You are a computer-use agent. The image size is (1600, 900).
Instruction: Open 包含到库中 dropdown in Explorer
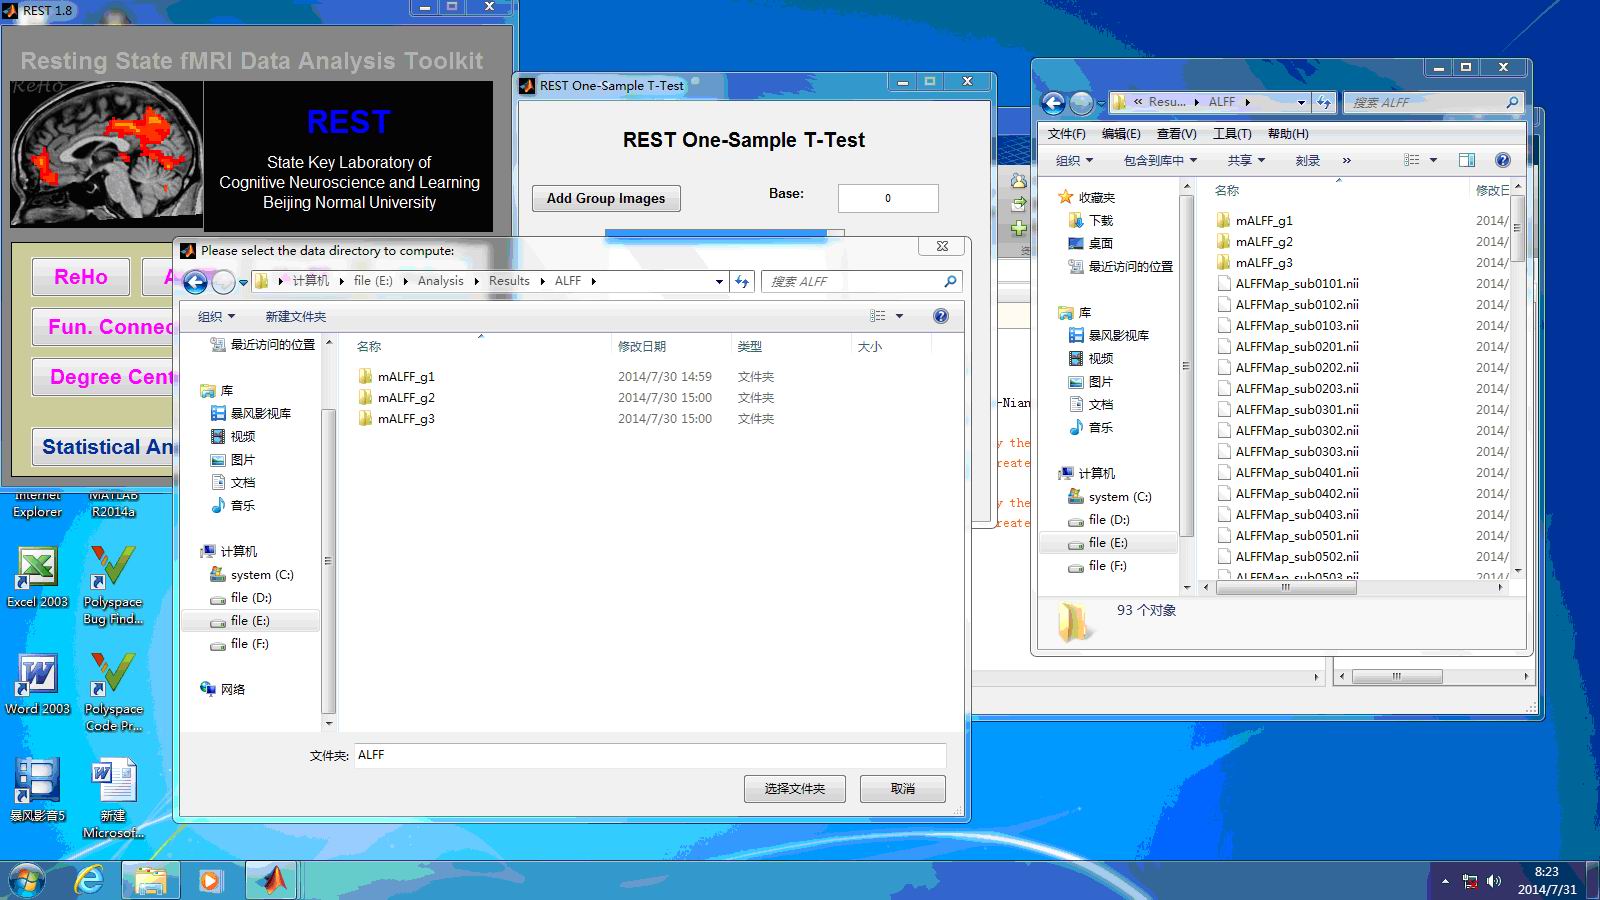pos(1160,160)
